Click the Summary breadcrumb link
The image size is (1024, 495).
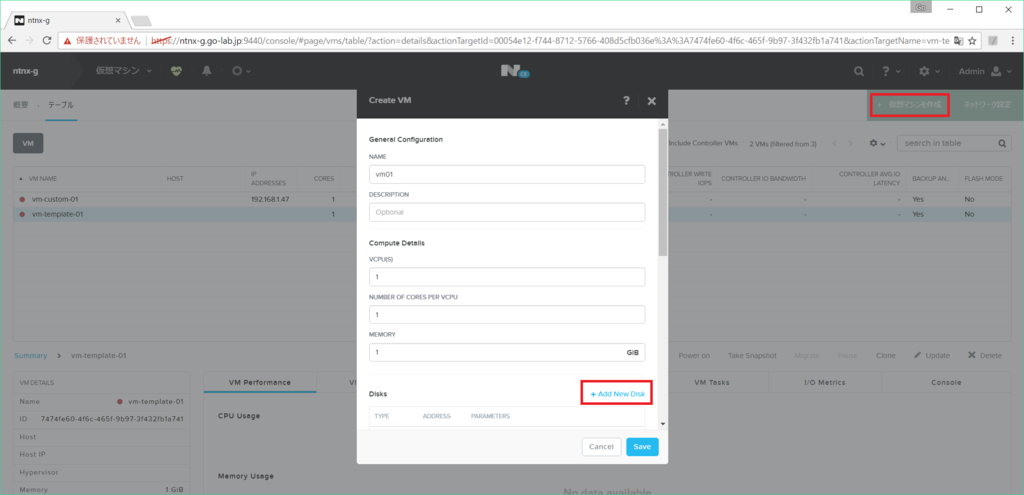point(31,355)
